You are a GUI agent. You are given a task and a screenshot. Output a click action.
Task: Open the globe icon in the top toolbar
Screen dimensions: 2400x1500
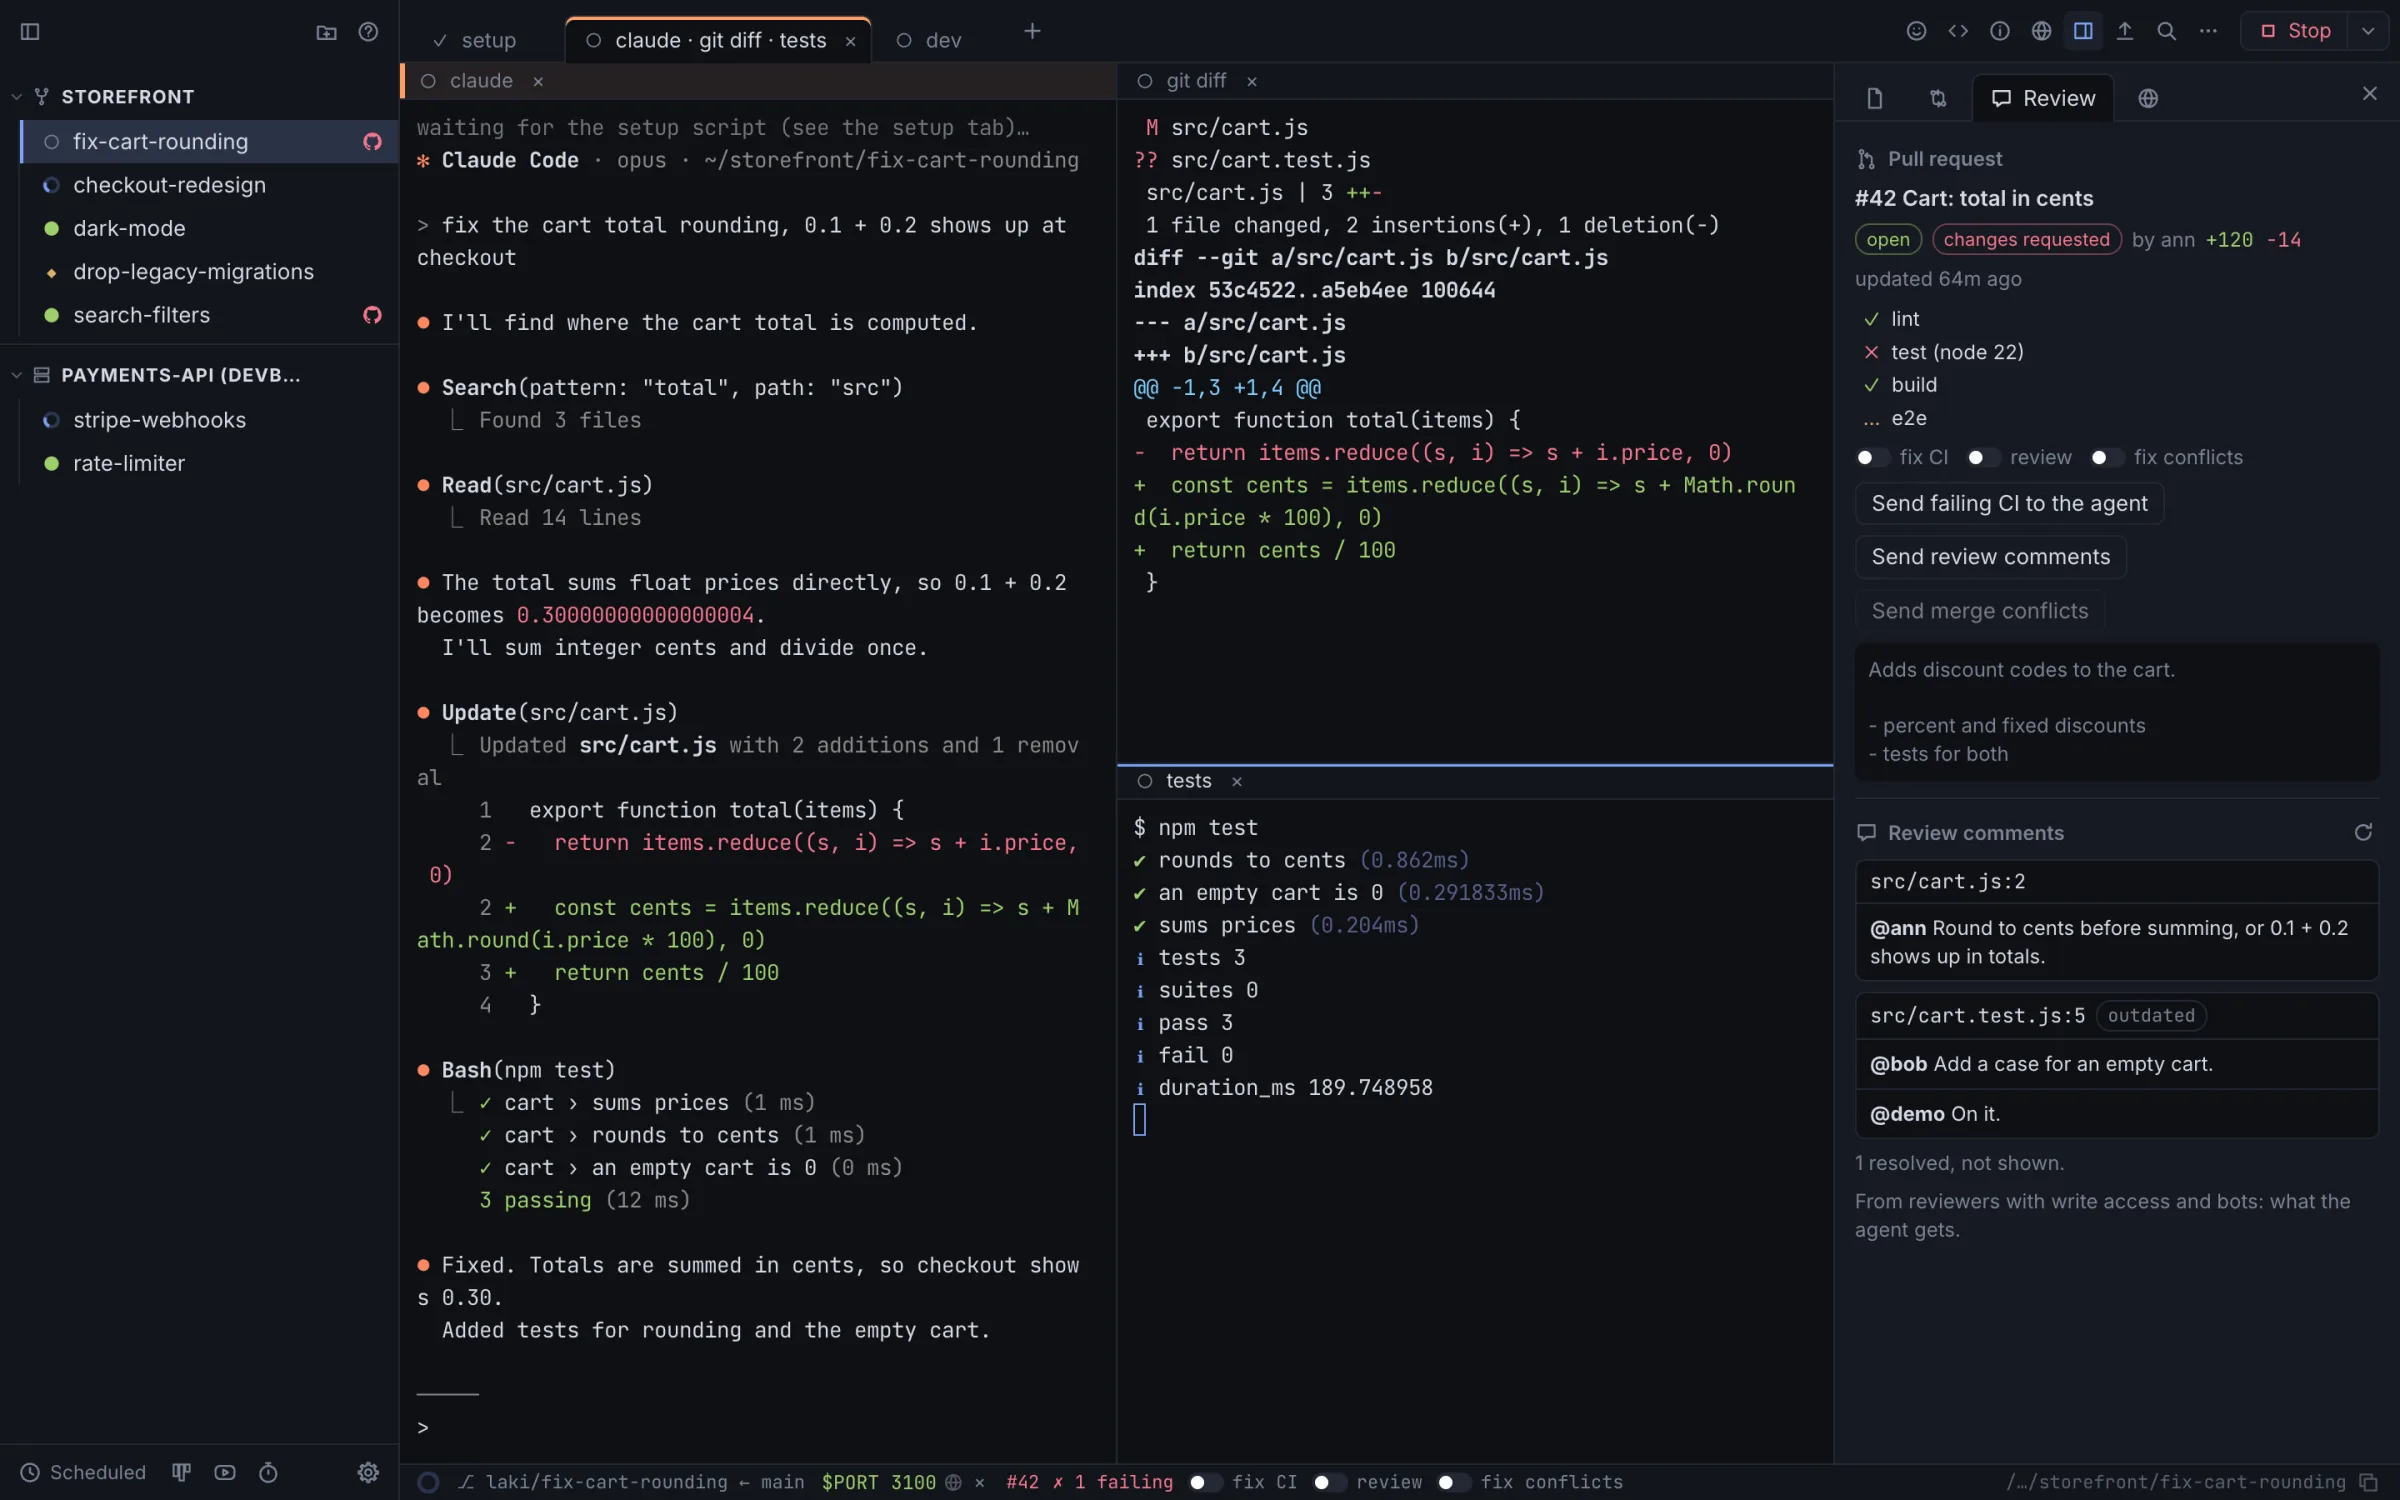pyautogui.click(x=2041, y=31)
